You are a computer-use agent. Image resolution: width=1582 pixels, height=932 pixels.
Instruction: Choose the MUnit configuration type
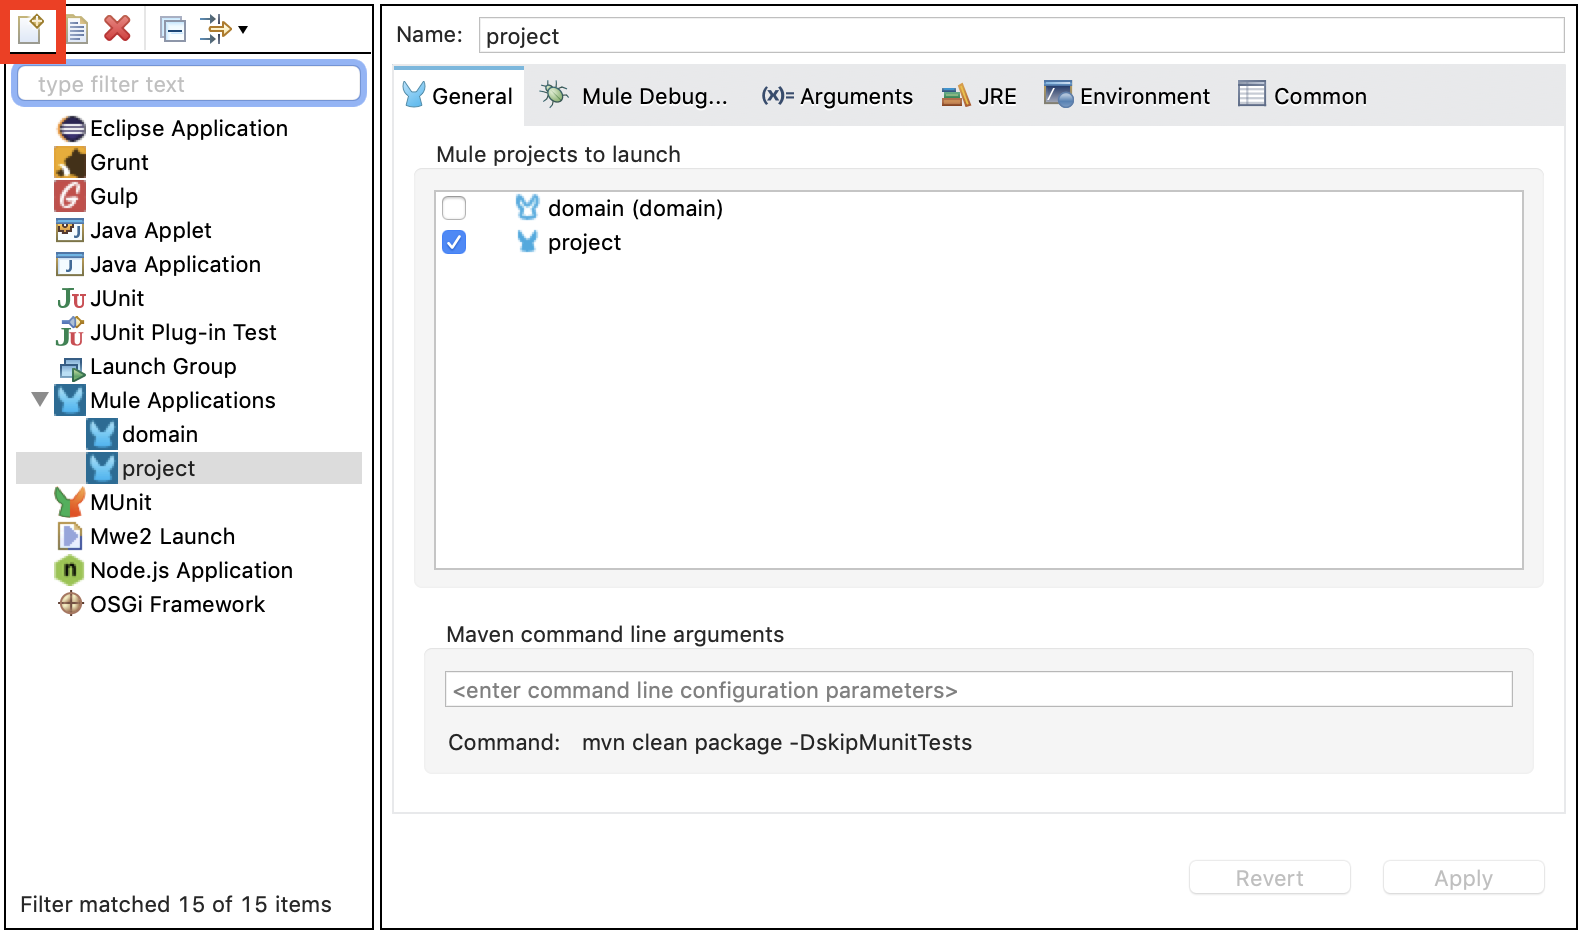pyautogui.click(x=120, y=502)
